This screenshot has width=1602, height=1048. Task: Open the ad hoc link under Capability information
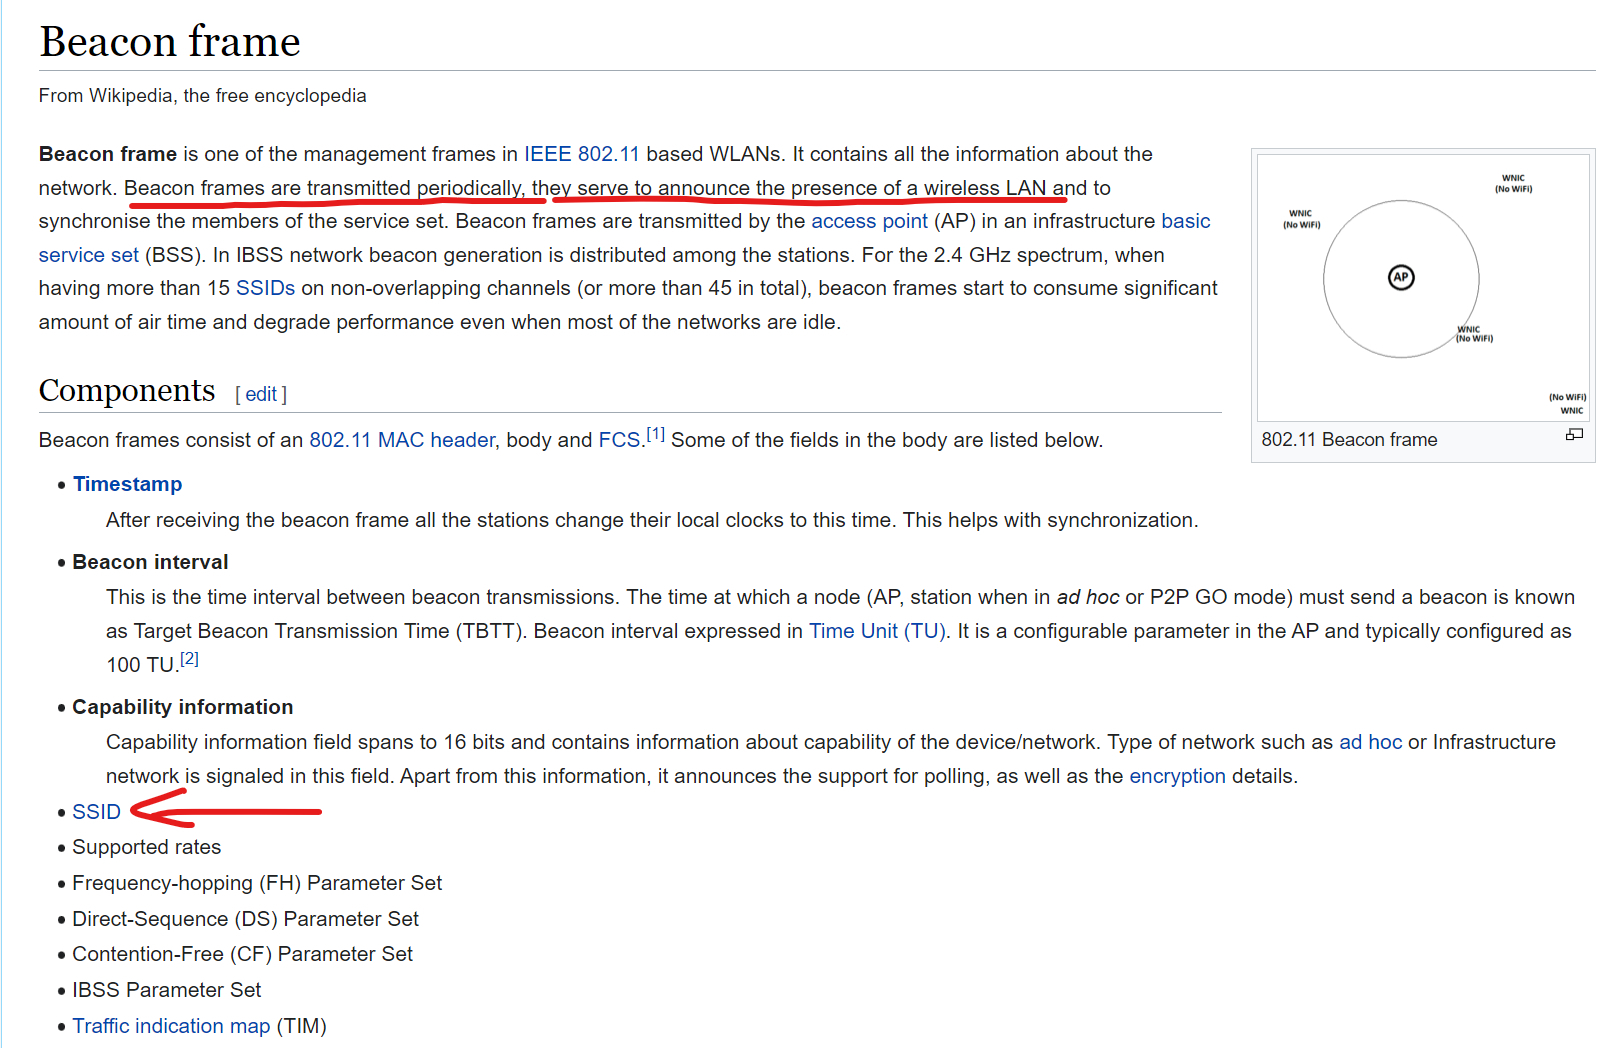tap(1370, 742)
